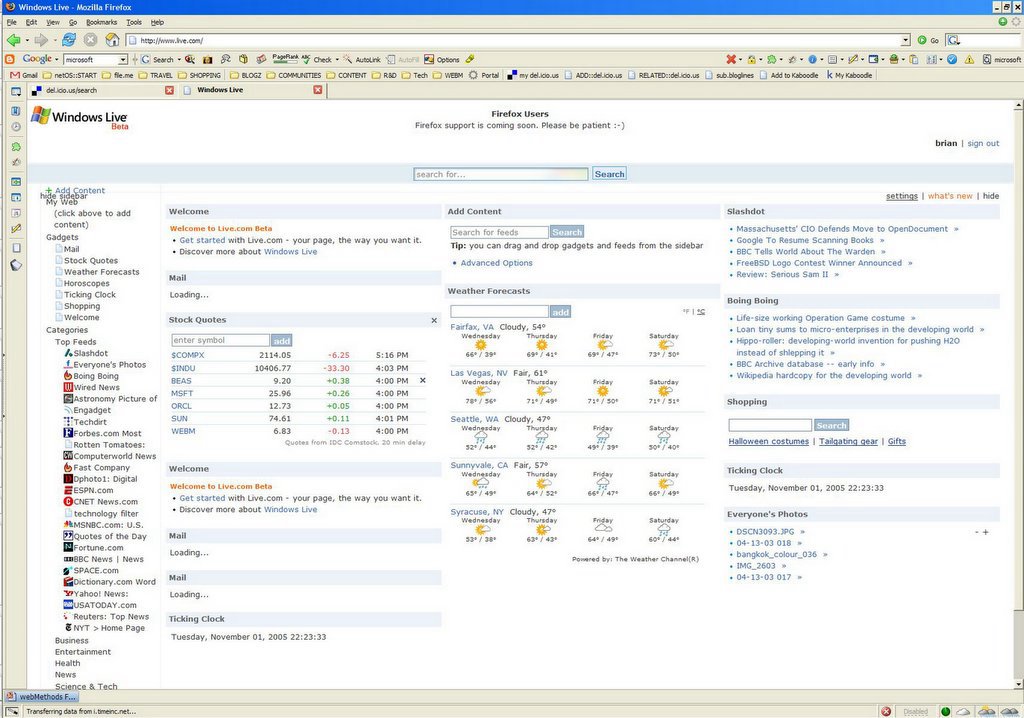Click the AutoLink wand button
1024x718 pixels.
[x=362, y=59]
